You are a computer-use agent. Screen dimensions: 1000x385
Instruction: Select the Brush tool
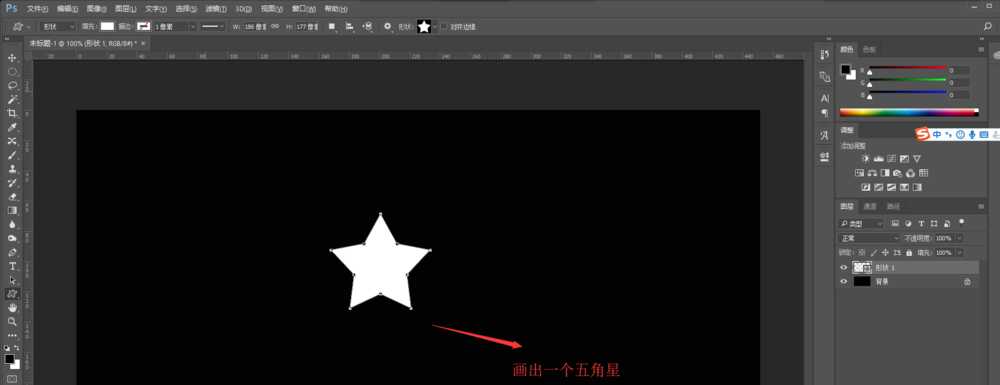12,155
